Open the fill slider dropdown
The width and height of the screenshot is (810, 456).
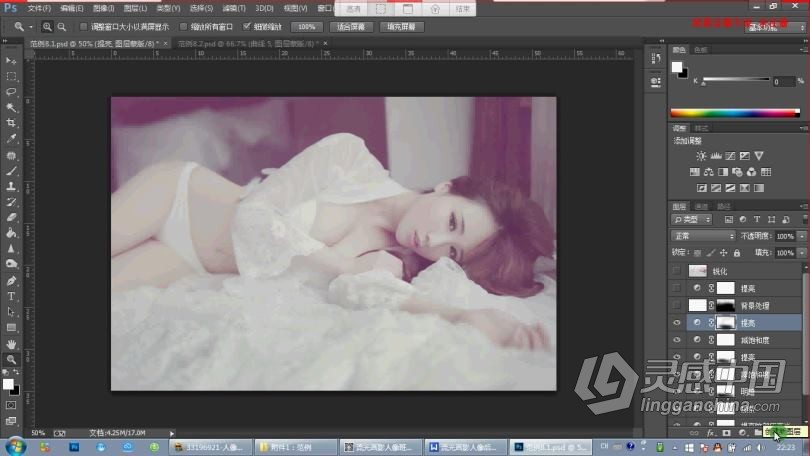click(x=802, y=253)
